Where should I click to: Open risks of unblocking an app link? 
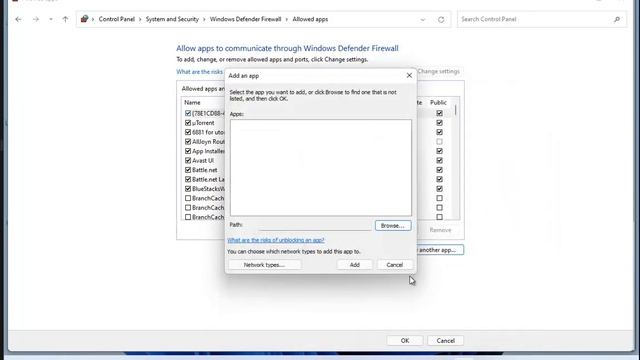coord(276,240)
